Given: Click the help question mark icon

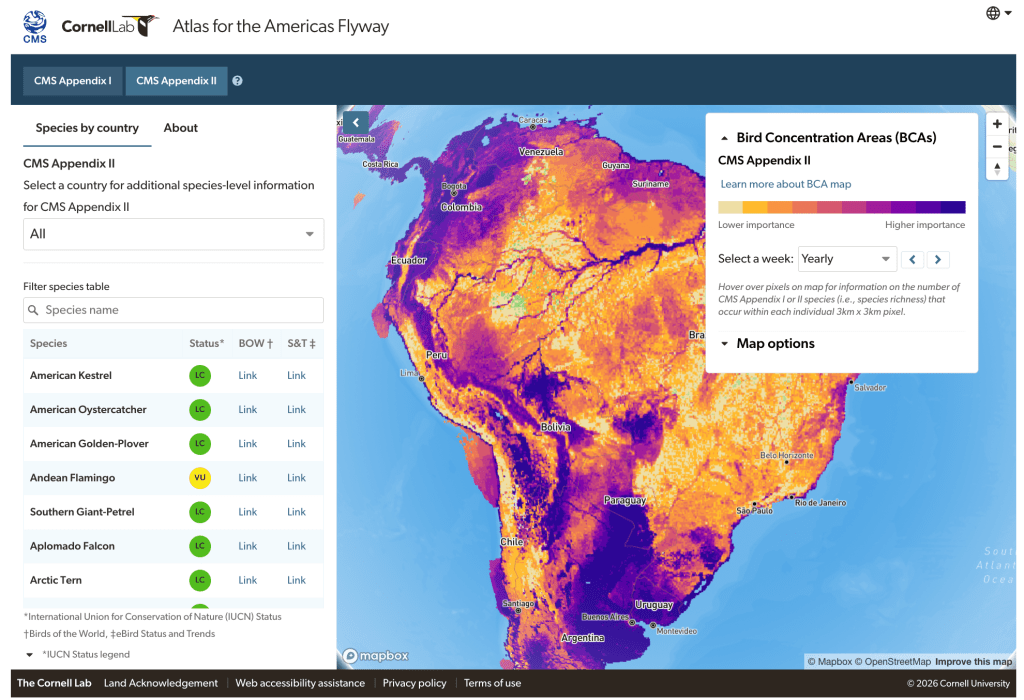Looking at the screenshot, I should pyautogui.click(x=238, y=81).
